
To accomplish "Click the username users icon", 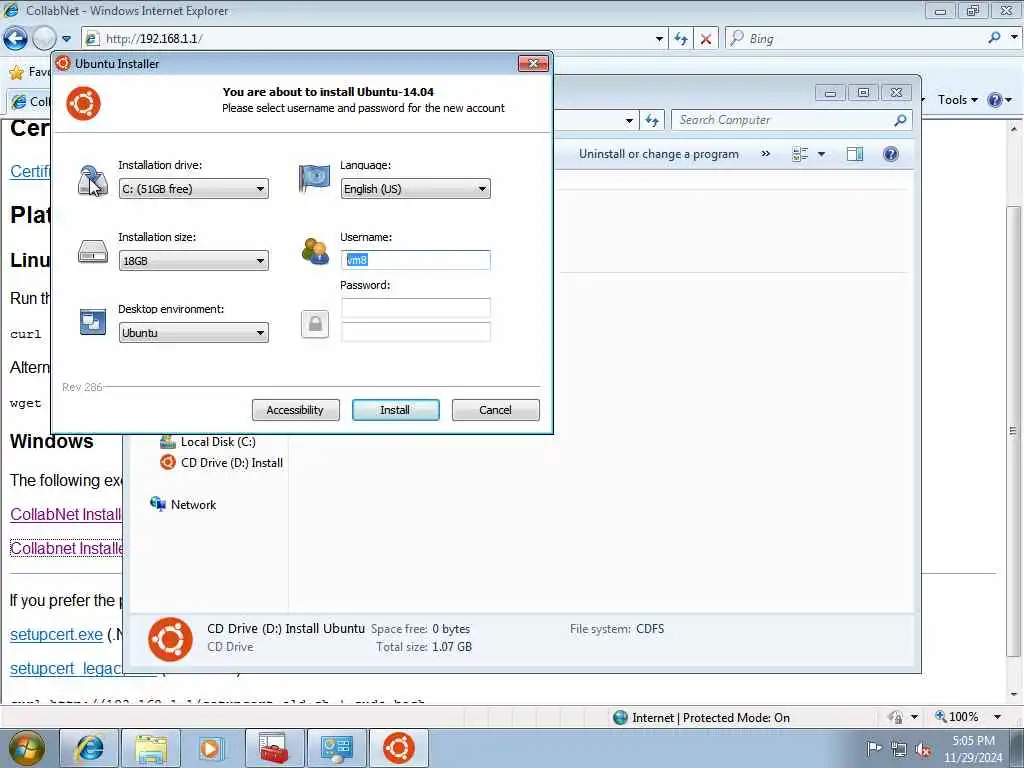I will pos(315,251).
